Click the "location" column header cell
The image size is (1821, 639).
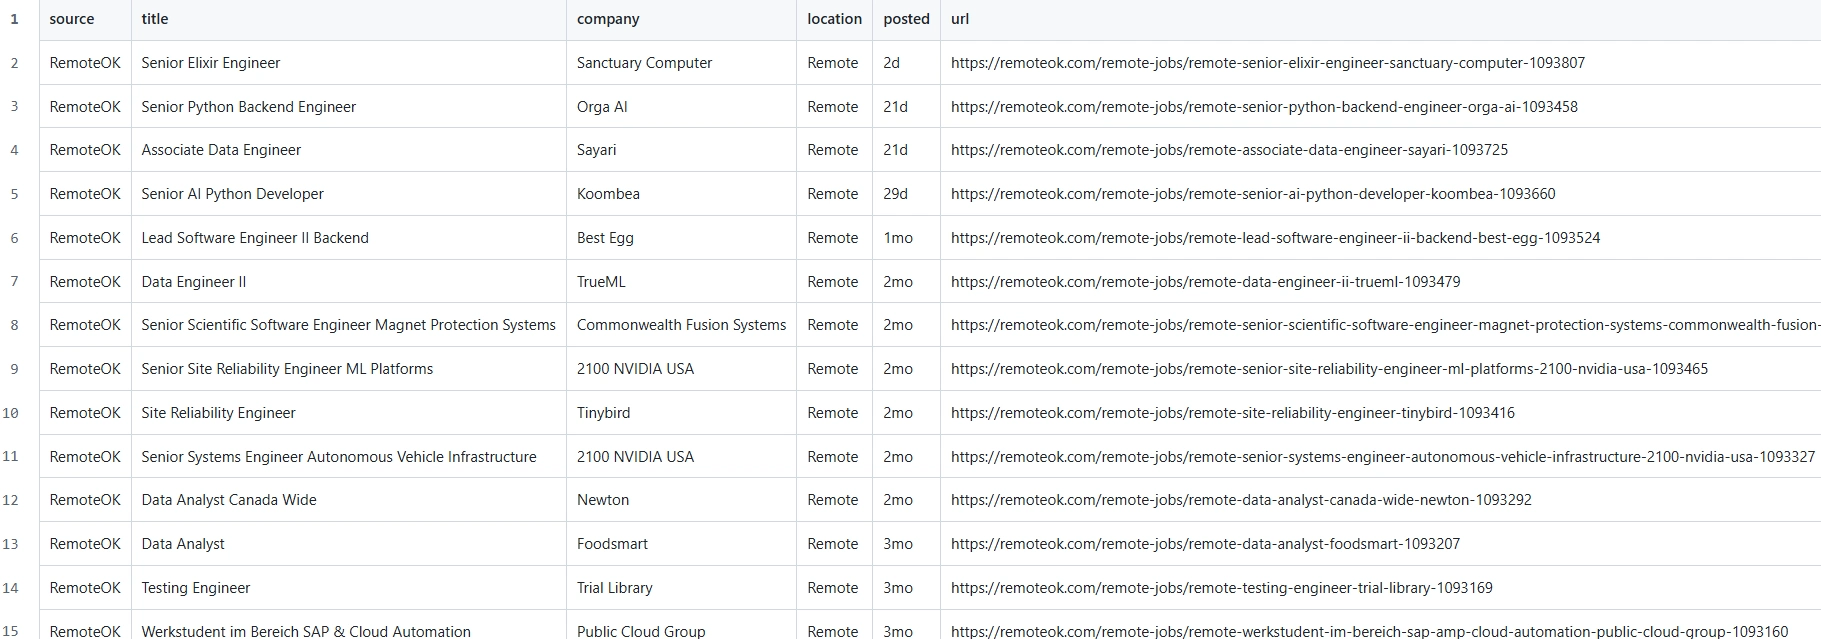834,19
